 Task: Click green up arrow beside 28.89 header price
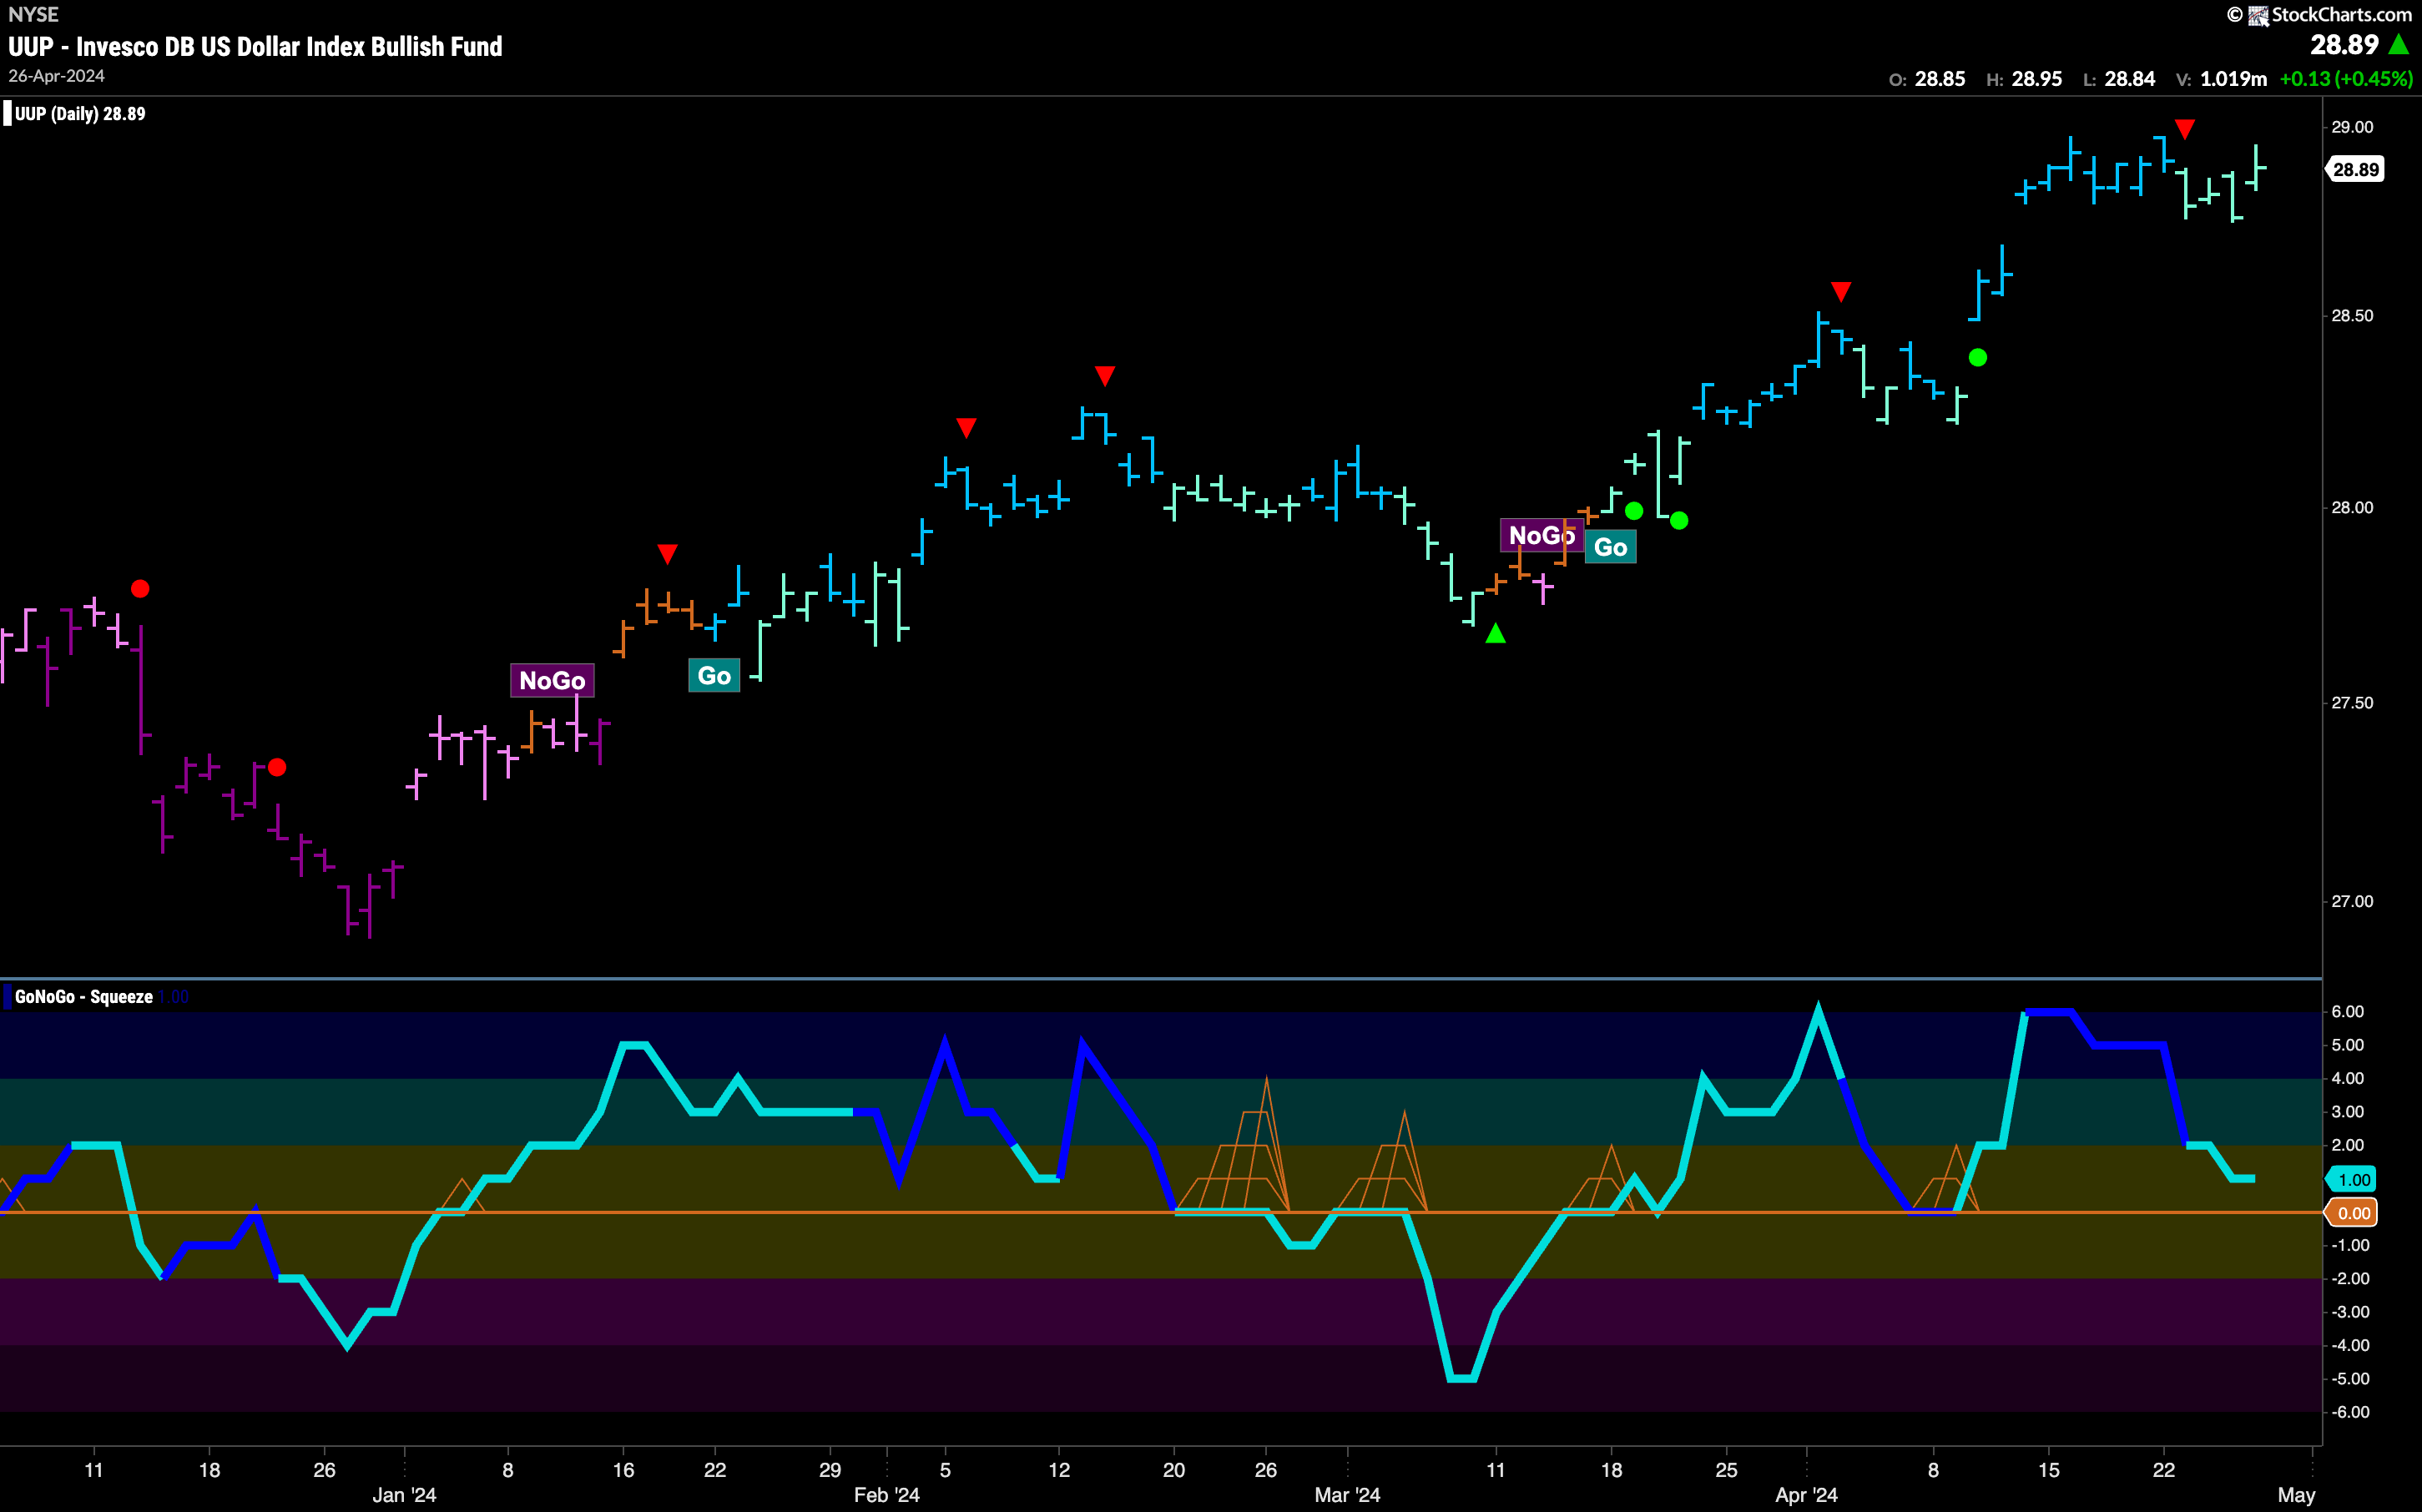click(x=2398, y=45)
